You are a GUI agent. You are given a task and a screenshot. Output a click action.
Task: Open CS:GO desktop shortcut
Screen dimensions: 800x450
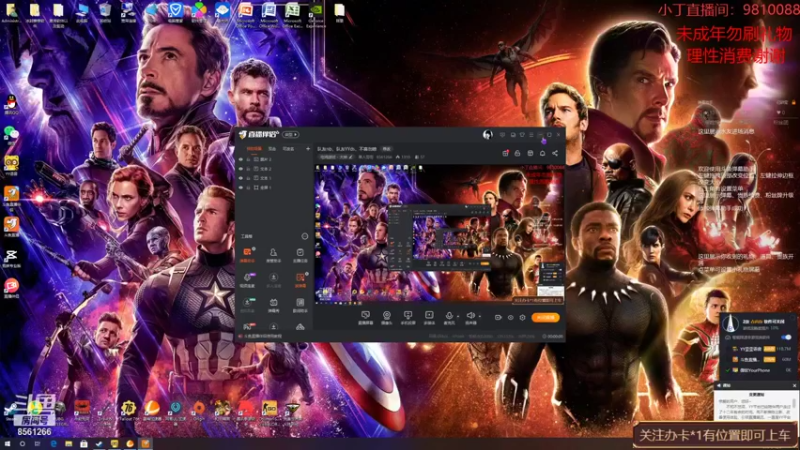click(269, 411)
